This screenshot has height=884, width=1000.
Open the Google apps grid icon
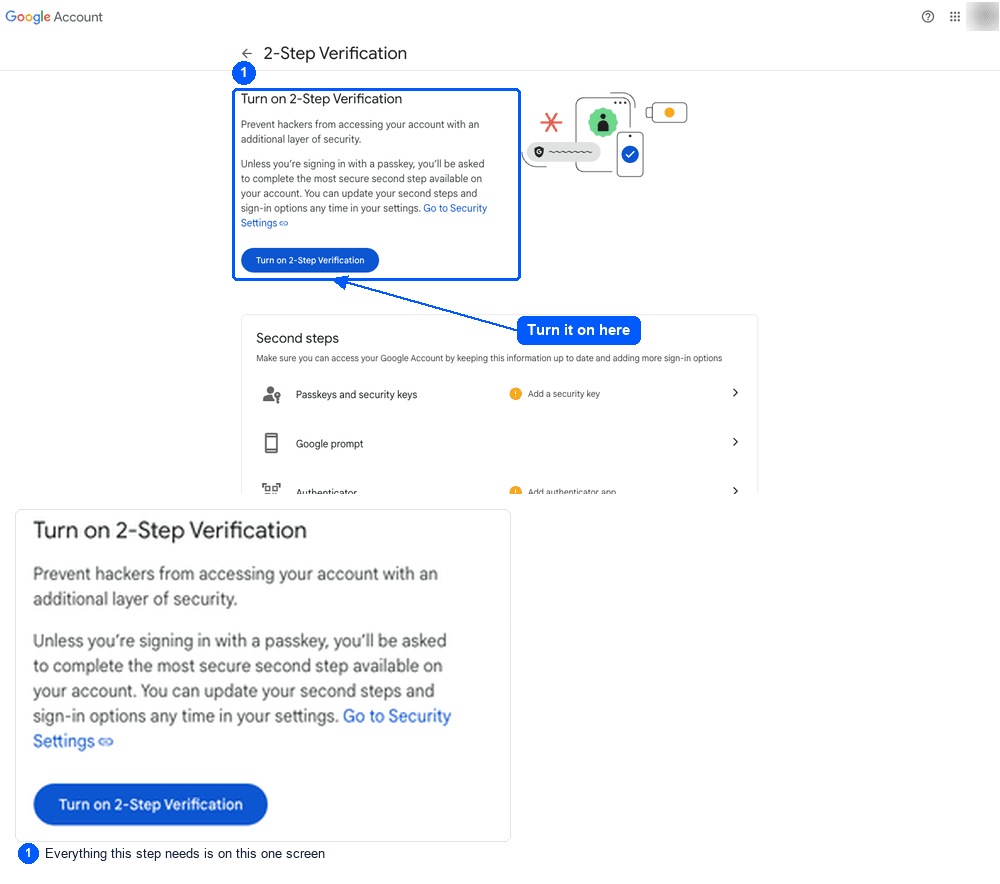point(955,17)
